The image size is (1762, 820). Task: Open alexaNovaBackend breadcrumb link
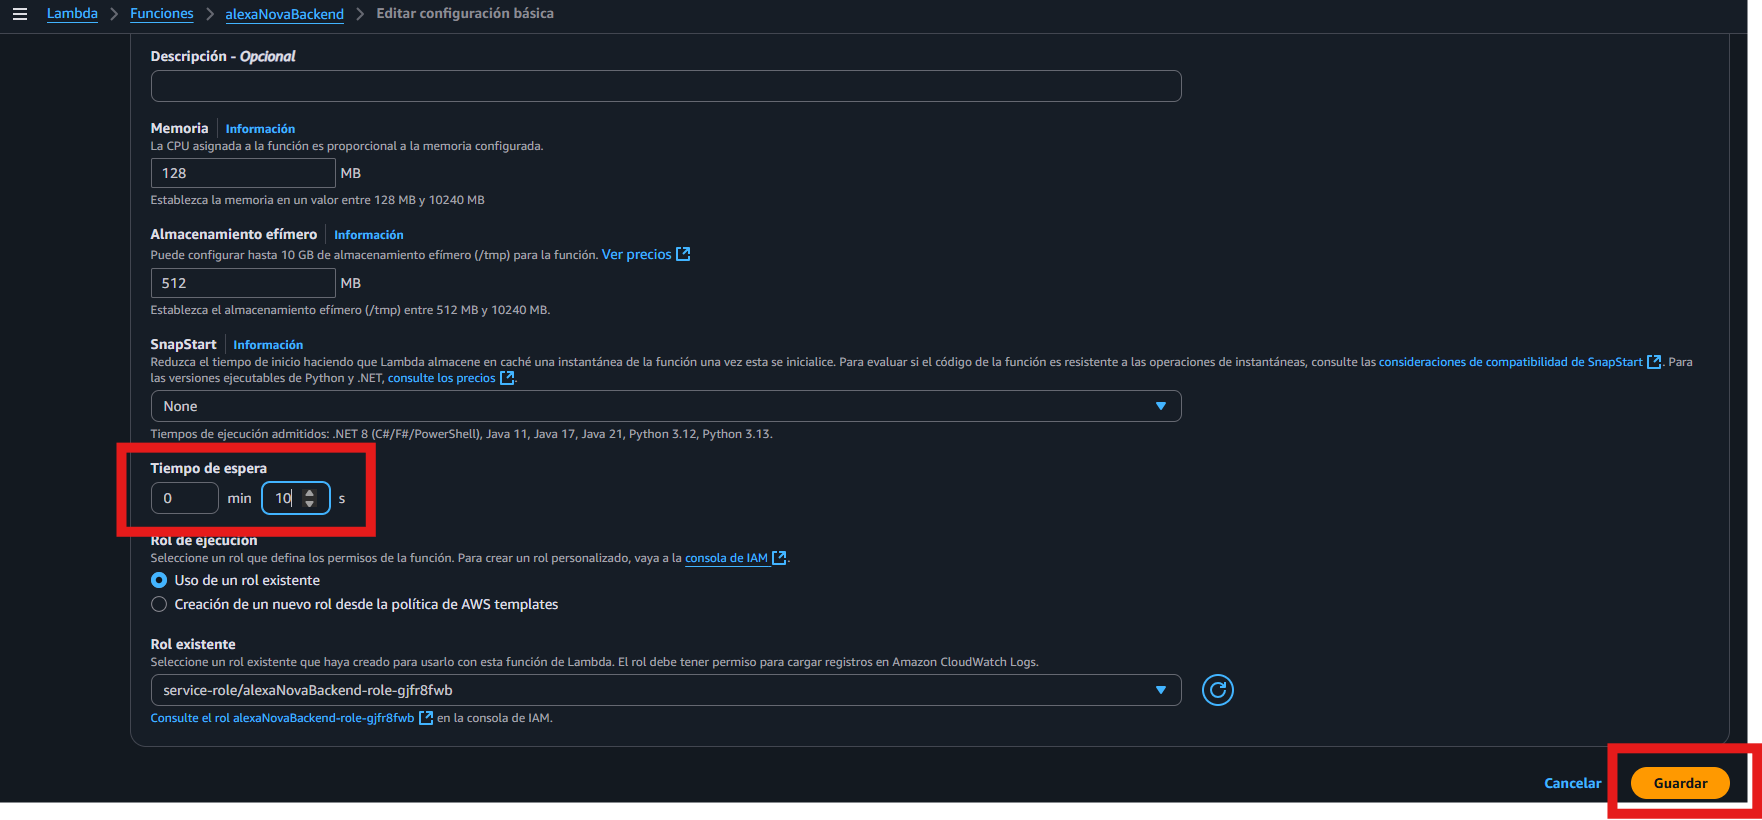coord(284,14)
